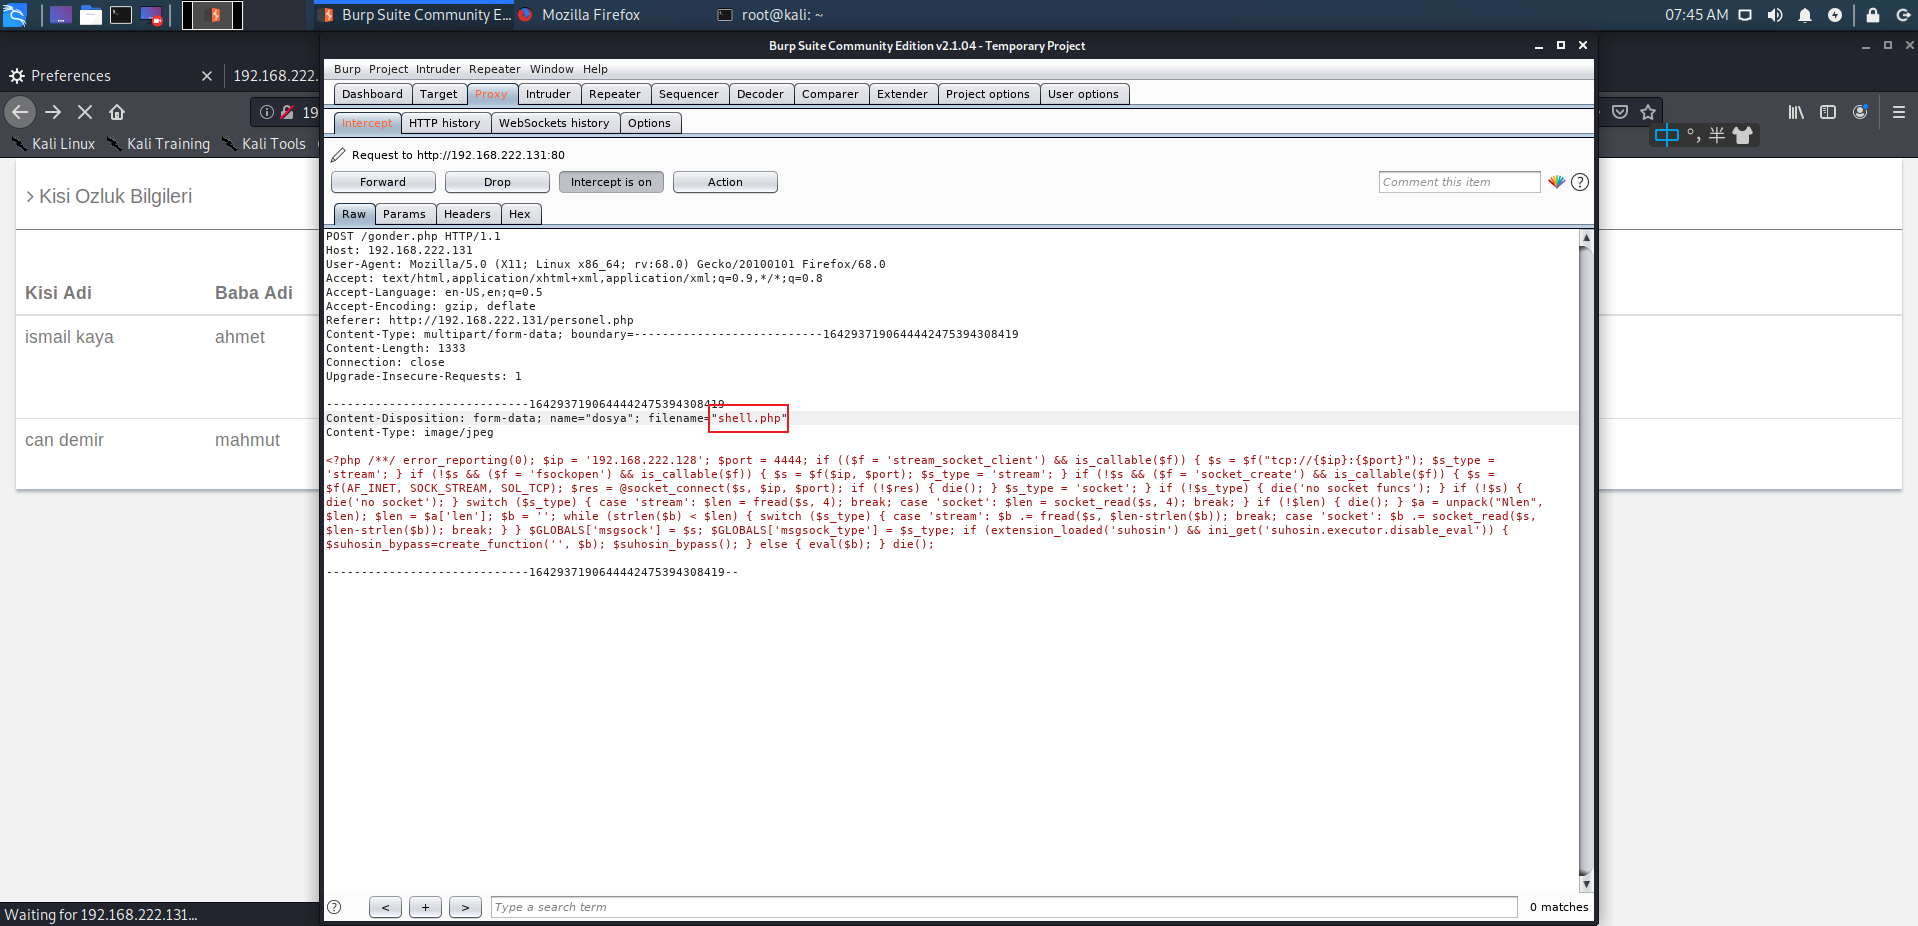Viewport: 1918px width, 926px height.
Task: Click Firefox's forward arrow button
Action: pos(53,112)
